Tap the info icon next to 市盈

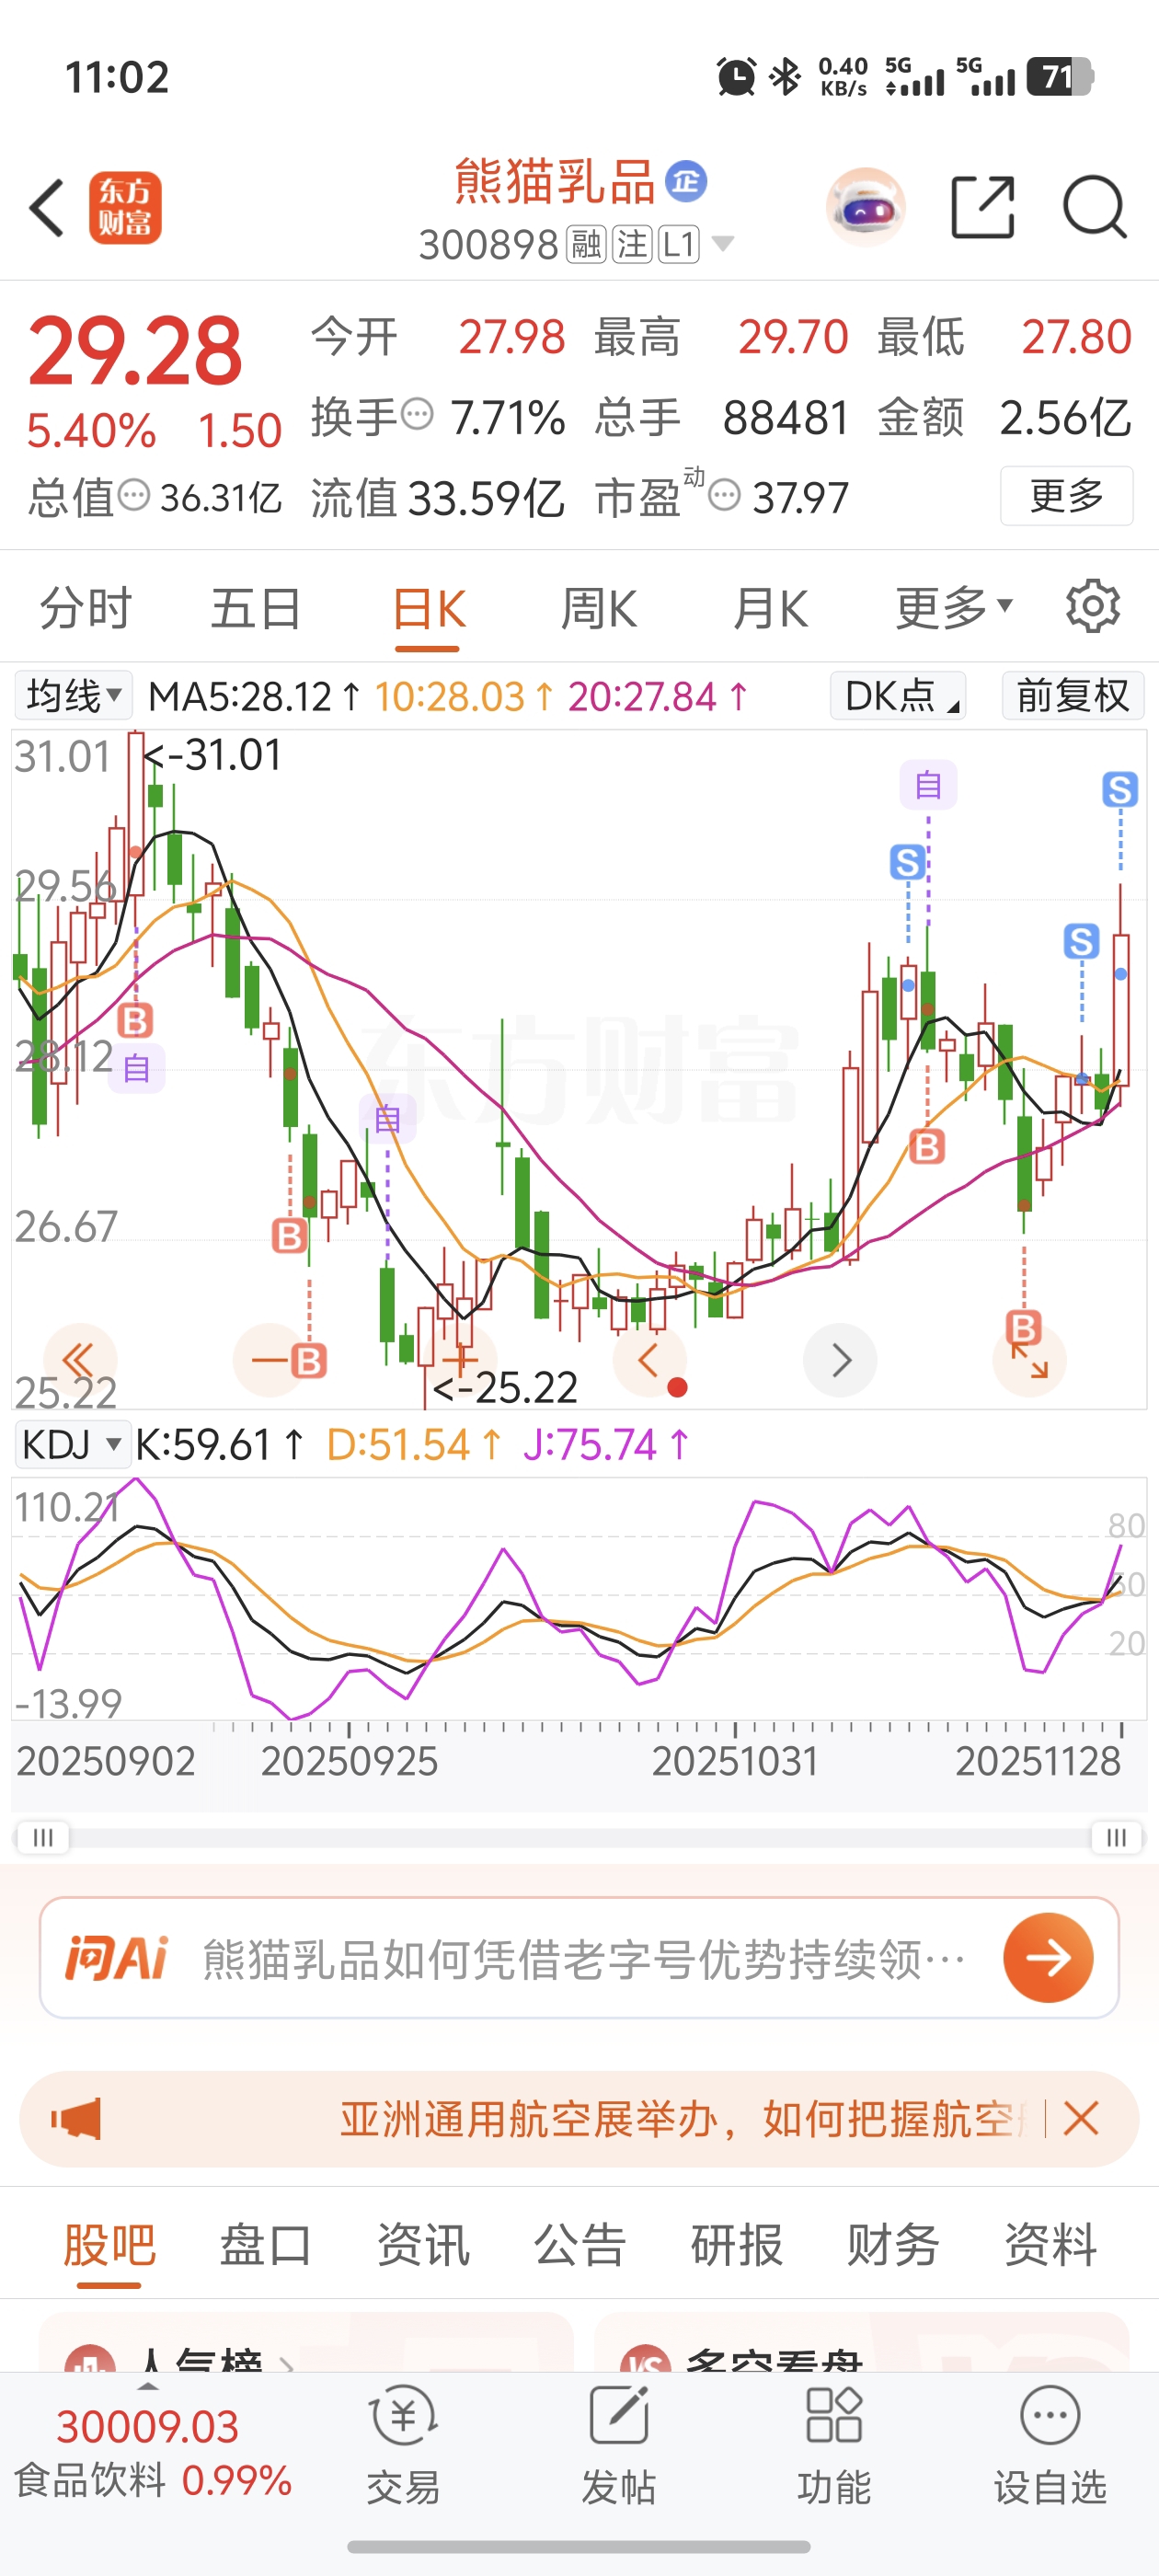(724, 494)
